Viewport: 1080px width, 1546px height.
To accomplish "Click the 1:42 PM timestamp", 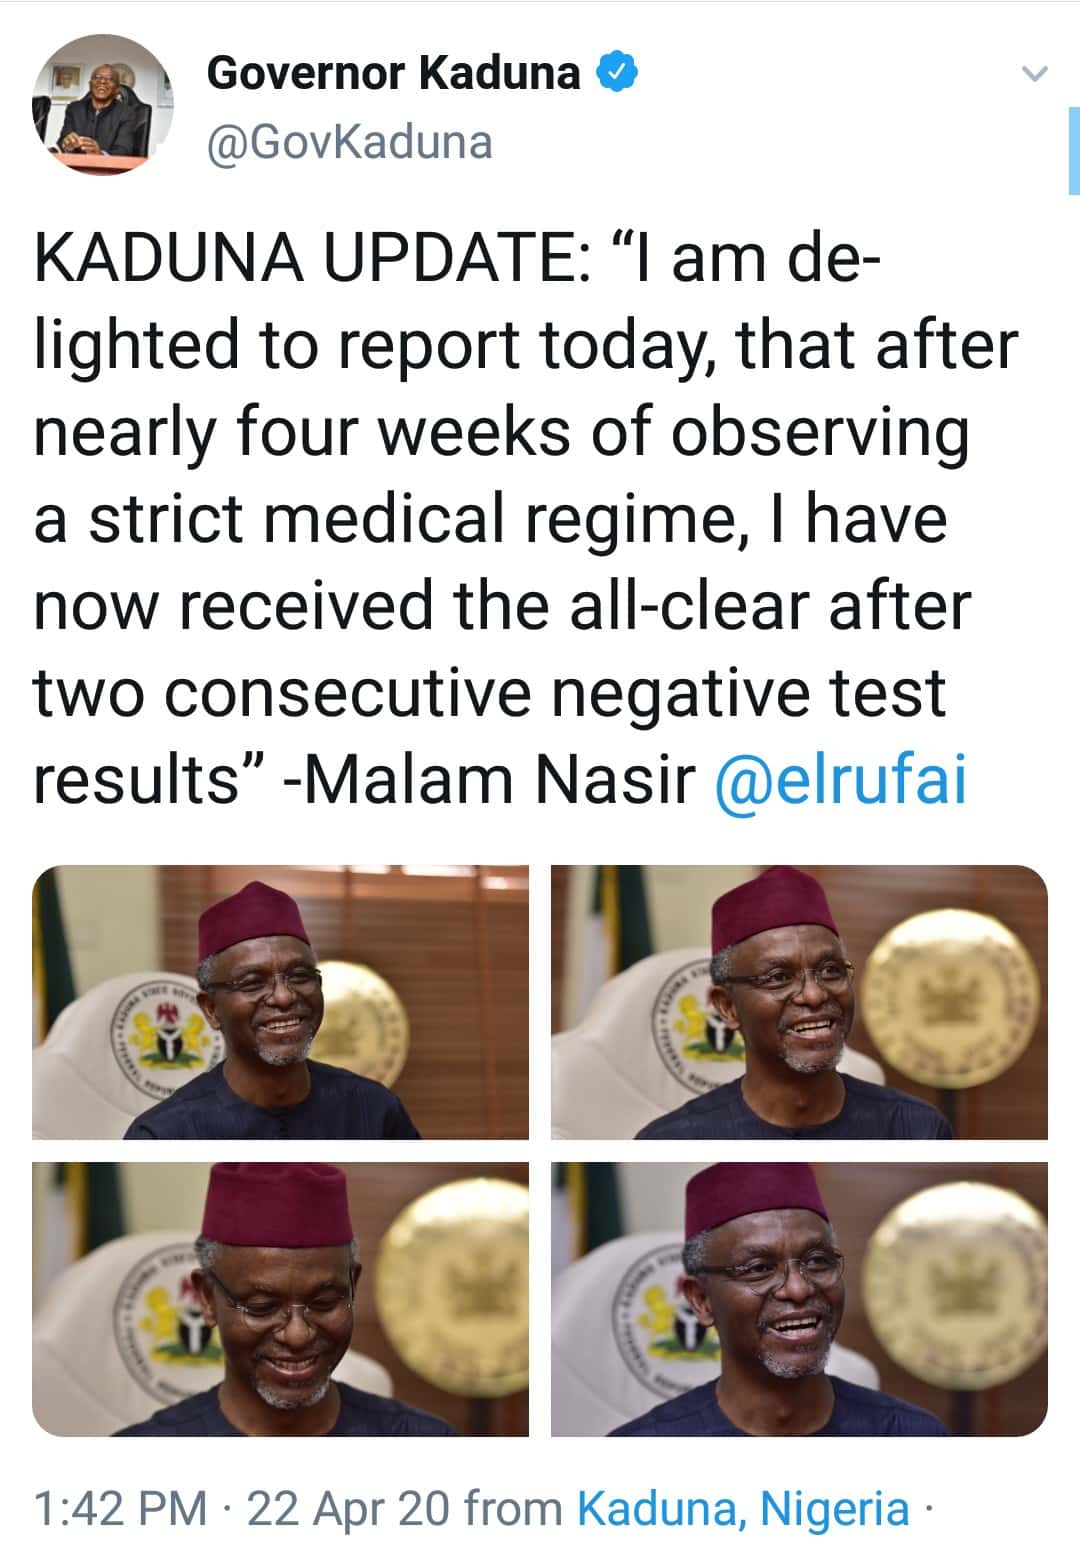I will point(120,1508).
